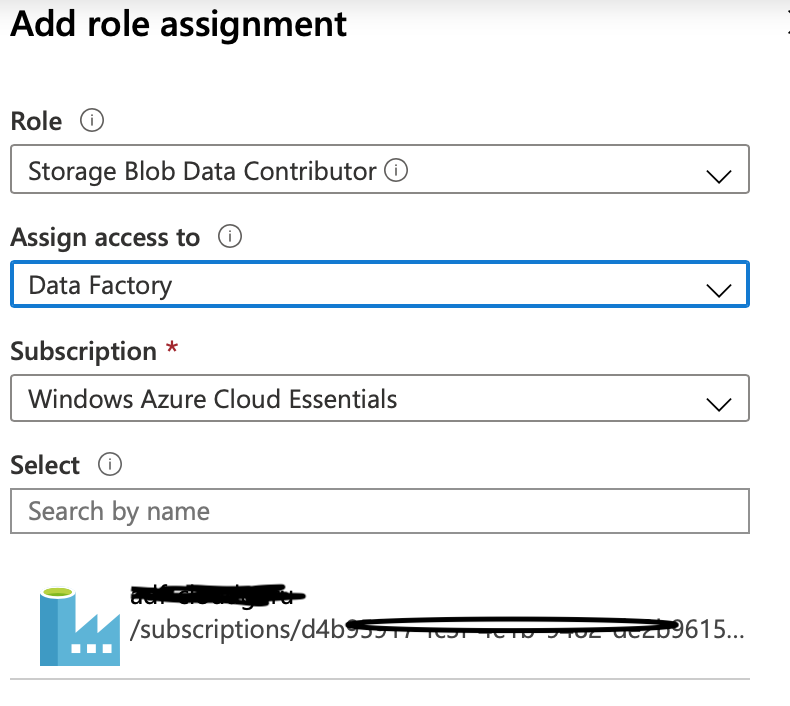This screenshot has height=706, width=790.
Task: Click the chevron arrow in the Role dropdown
Action: pyautogui.click(x=719, y=176)
